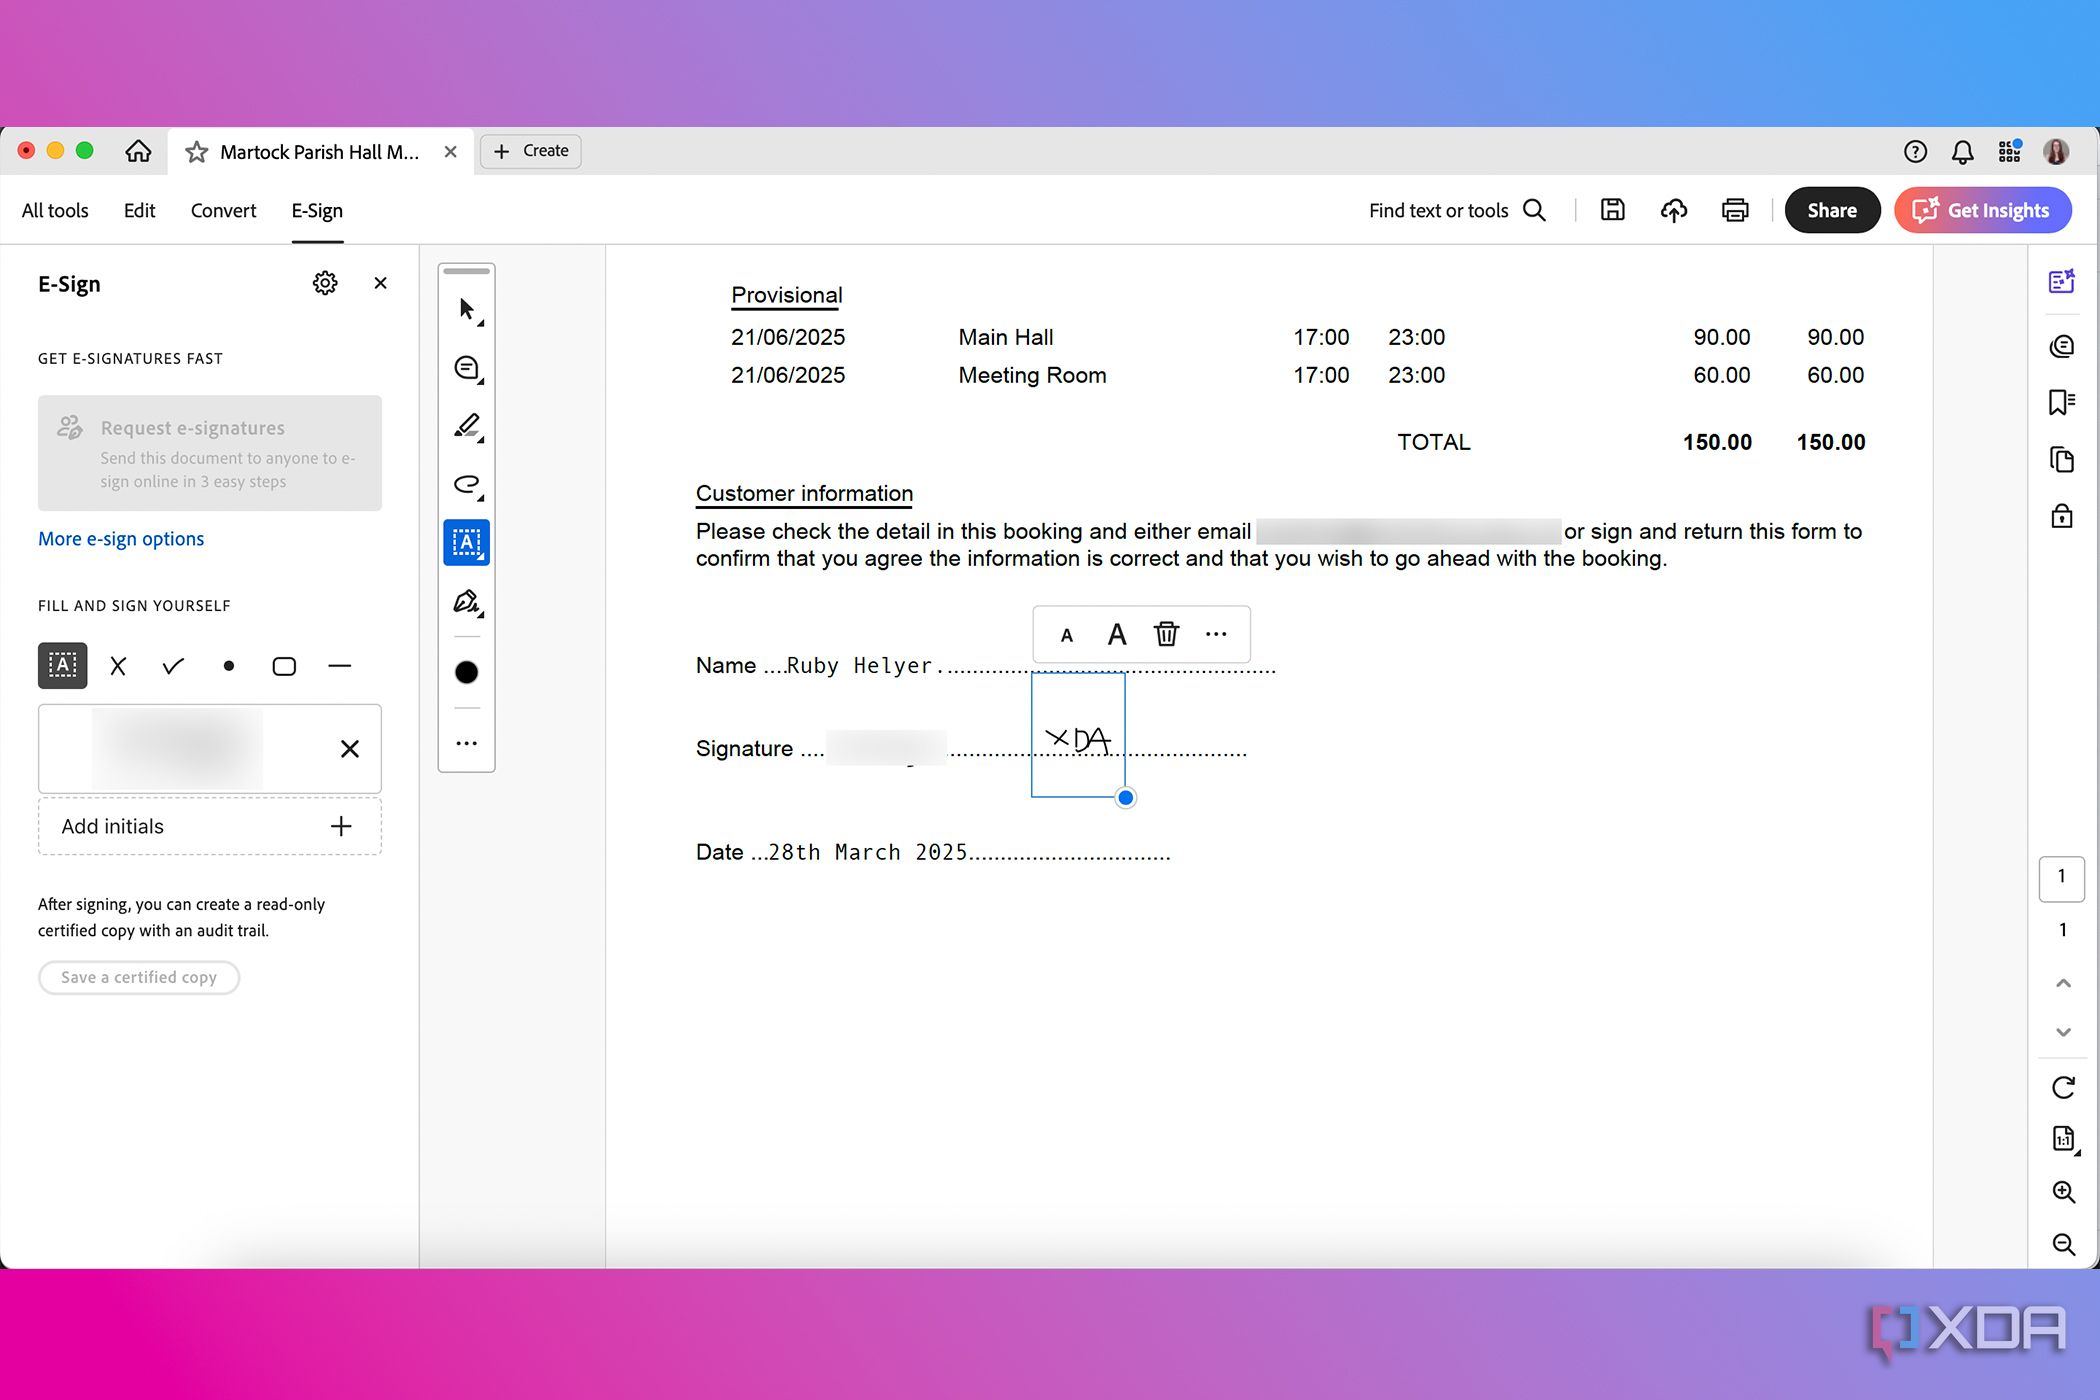
Task: Select the arrow selection tool
Action: (x=467, y=310)
